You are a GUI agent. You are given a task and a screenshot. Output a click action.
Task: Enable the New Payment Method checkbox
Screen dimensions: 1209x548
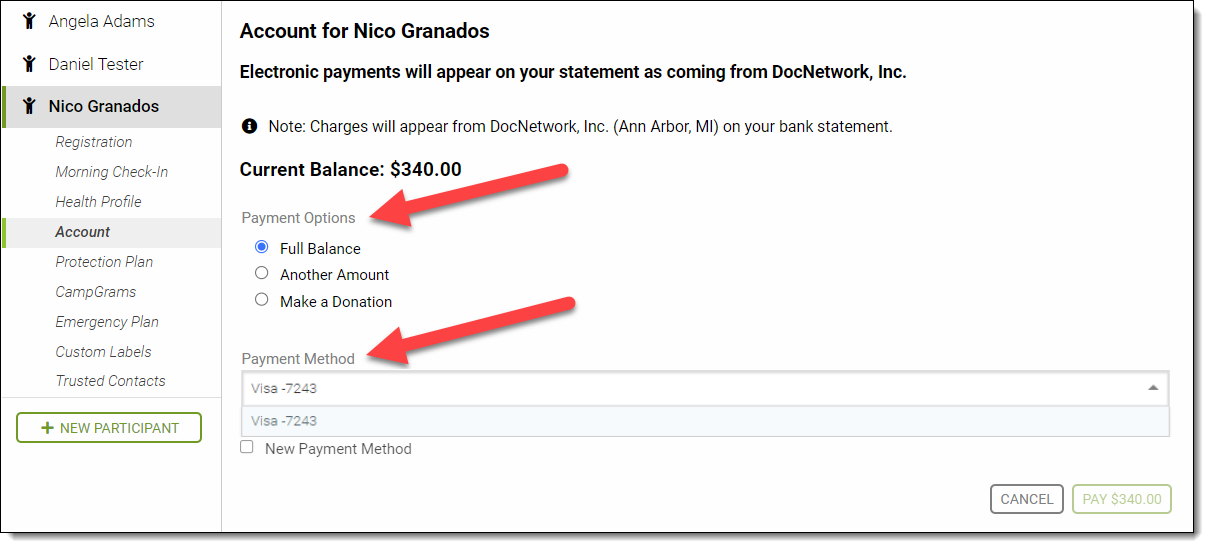[247, 448]
